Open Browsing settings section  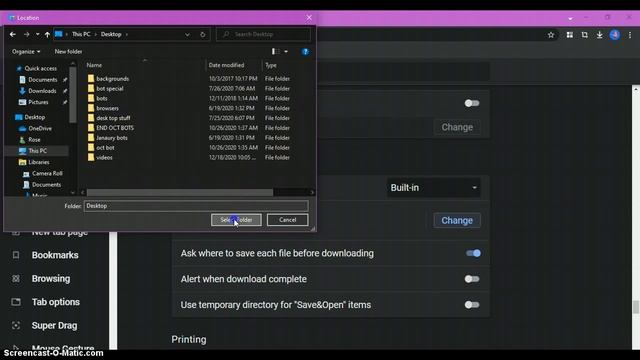[x=51, y=279]
